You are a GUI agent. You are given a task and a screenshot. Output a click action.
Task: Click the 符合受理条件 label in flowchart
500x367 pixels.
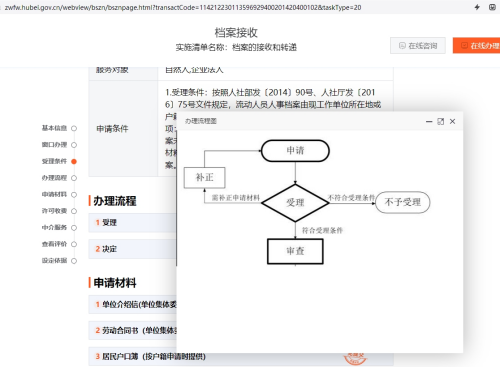(x=322, y=230)
